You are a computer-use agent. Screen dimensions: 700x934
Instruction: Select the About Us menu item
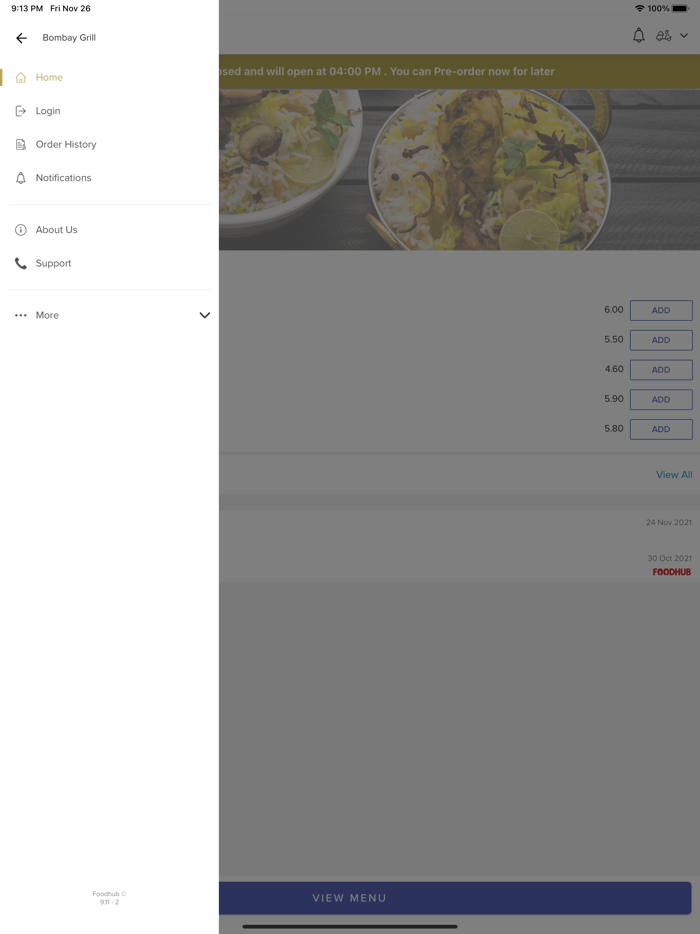pos(57,230)
